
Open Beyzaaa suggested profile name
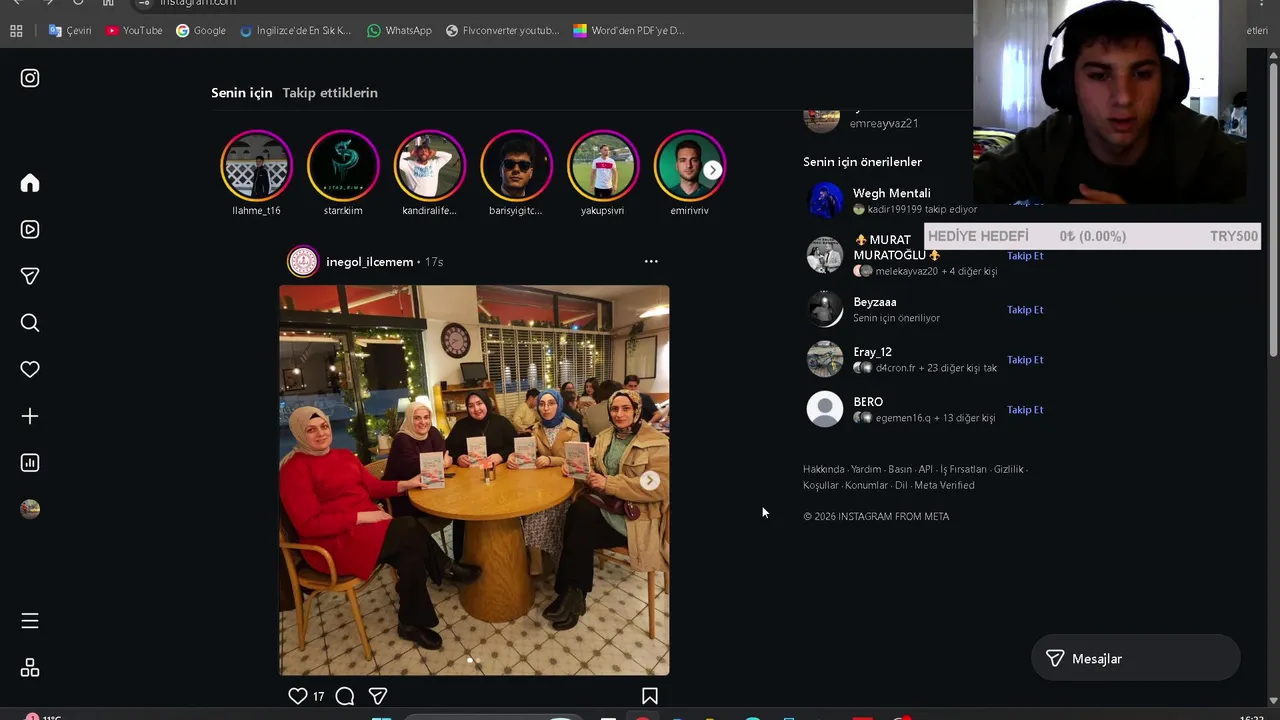tap(875, 302)
